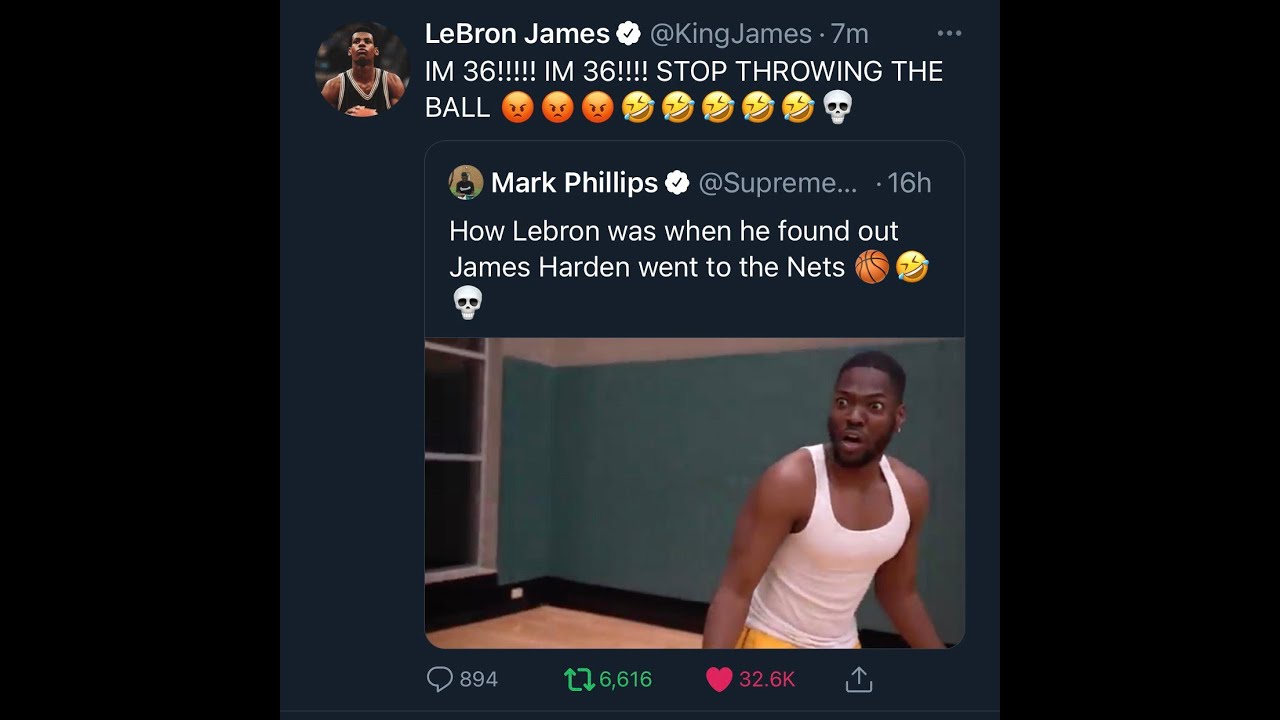Open the three-dot more options menu

(949, 34)
